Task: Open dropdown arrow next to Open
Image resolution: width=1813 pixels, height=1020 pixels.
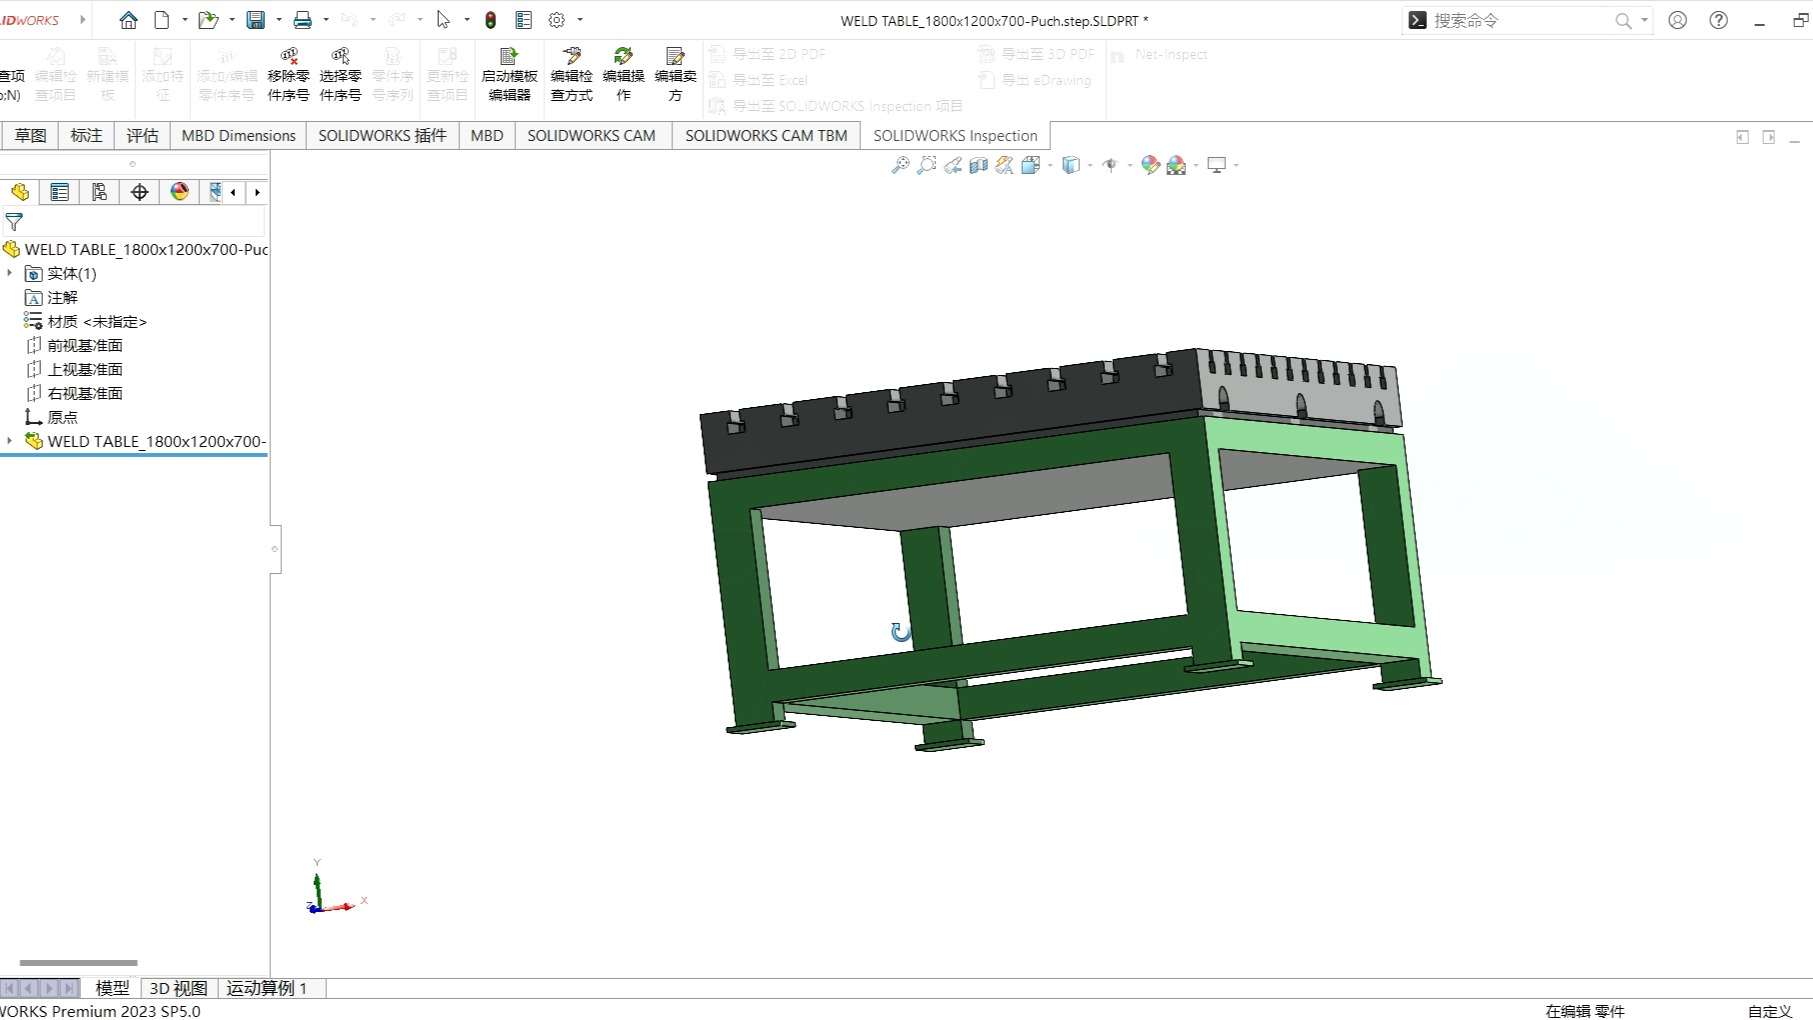Action: tap(232, 20)
